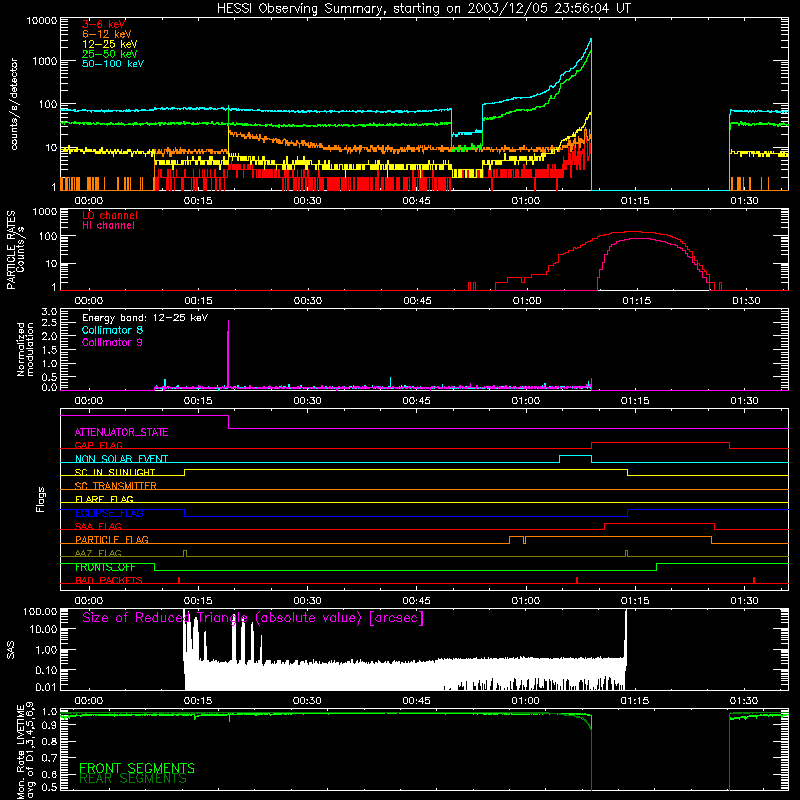Viewport: 800px width, 800px height.
Task: Click the 00:30 time label under particle-rates panel
Action: pyautogui.click(x=308, y=301)
